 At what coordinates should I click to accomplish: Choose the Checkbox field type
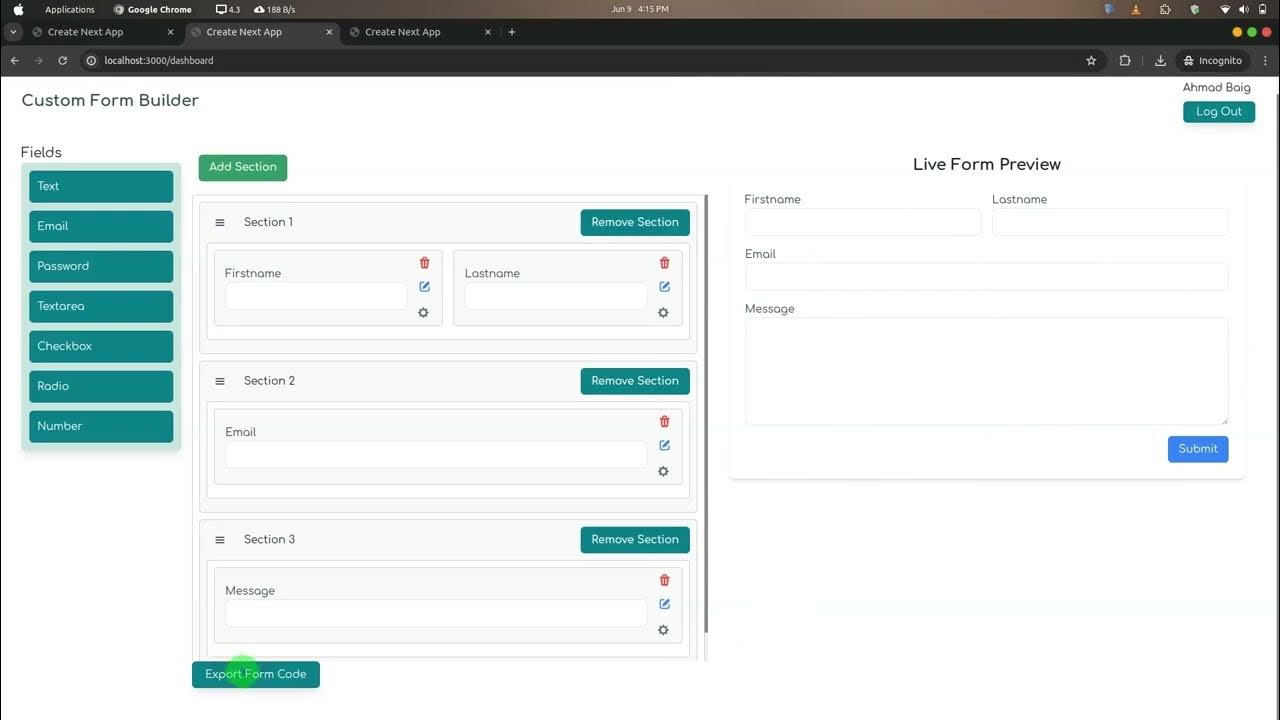pyautogui.click(x=101, y=347)
